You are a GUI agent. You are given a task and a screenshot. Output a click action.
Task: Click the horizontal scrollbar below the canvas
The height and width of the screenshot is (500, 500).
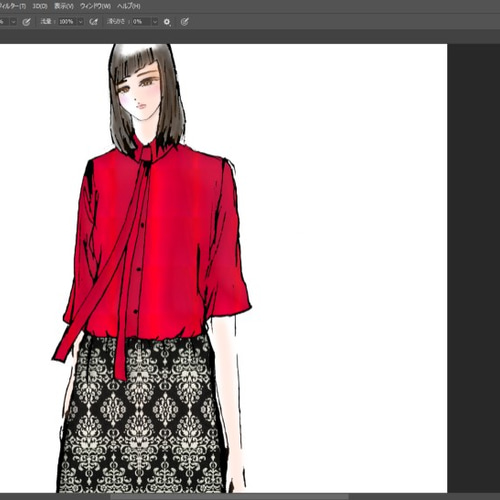pyautogui.click(x=230, y=497)
